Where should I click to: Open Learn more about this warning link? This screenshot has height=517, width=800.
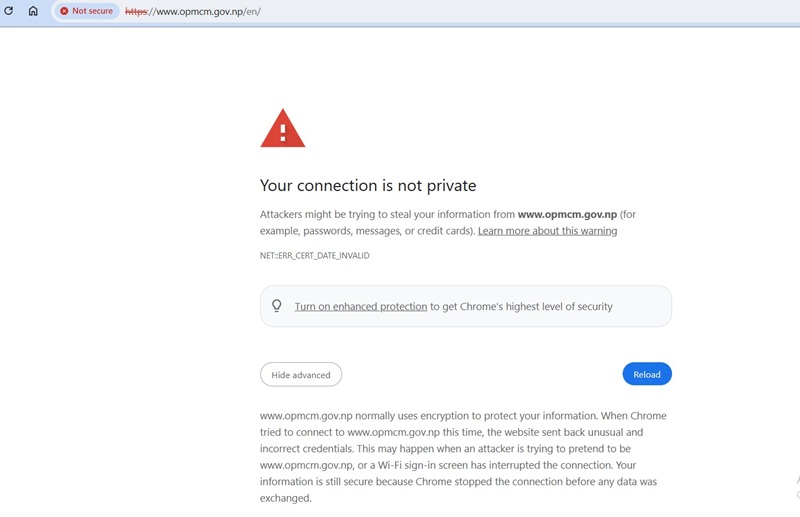click(547, 231)
